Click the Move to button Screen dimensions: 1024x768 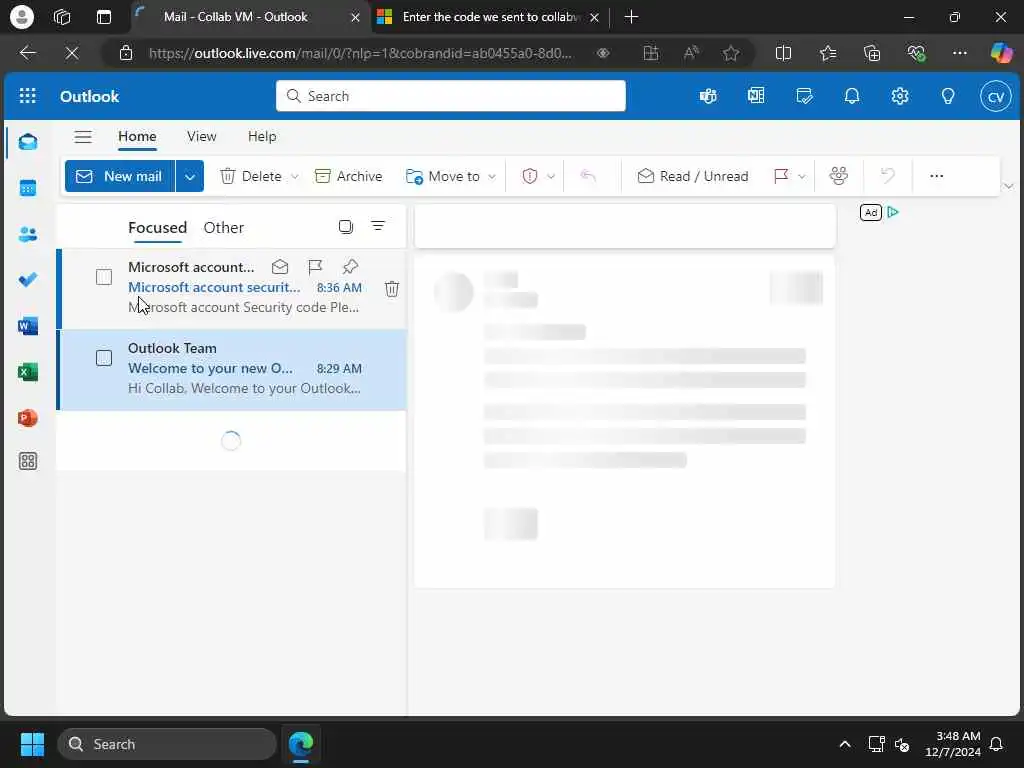pos(443,176)
